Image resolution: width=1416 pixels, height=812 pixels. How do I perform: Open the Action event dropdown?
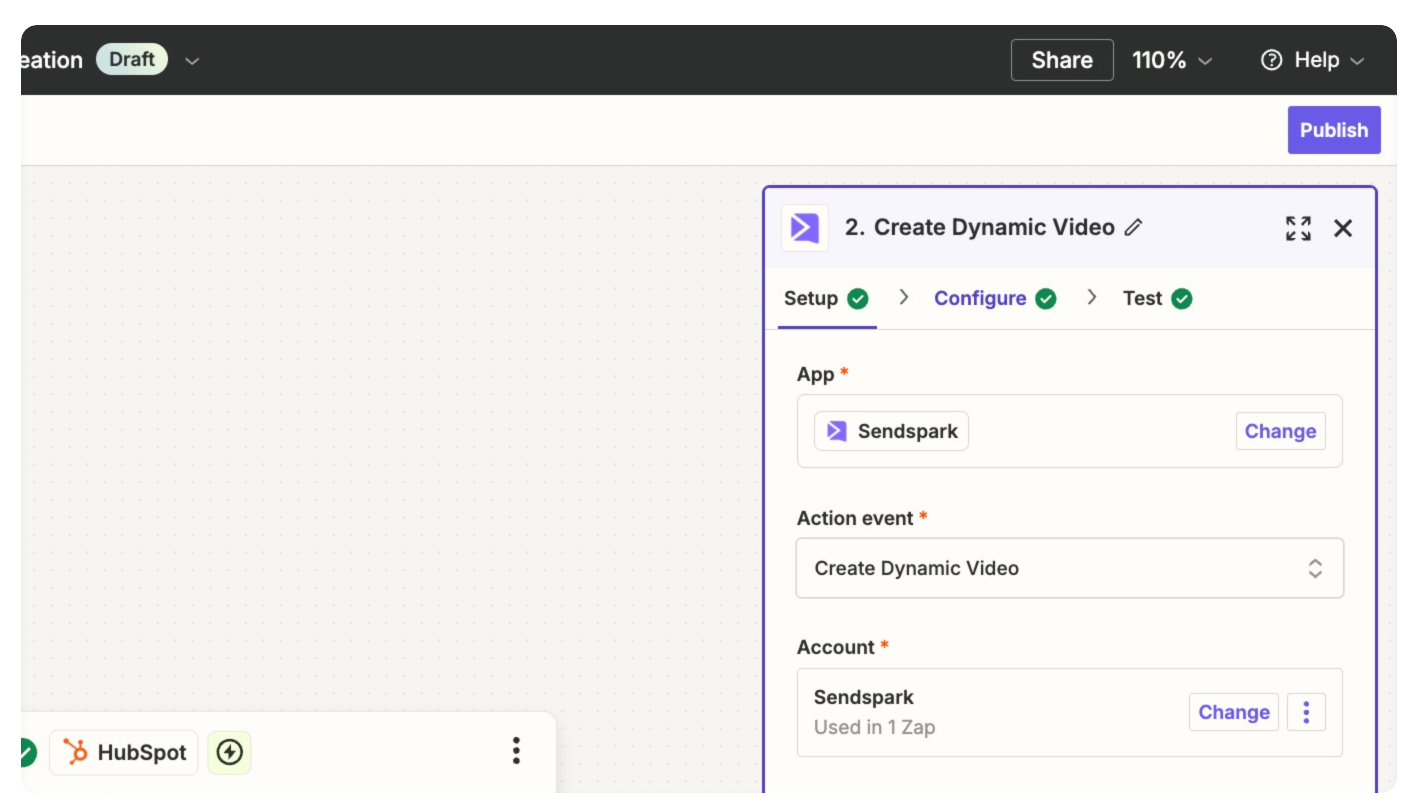coord(1069,568)
